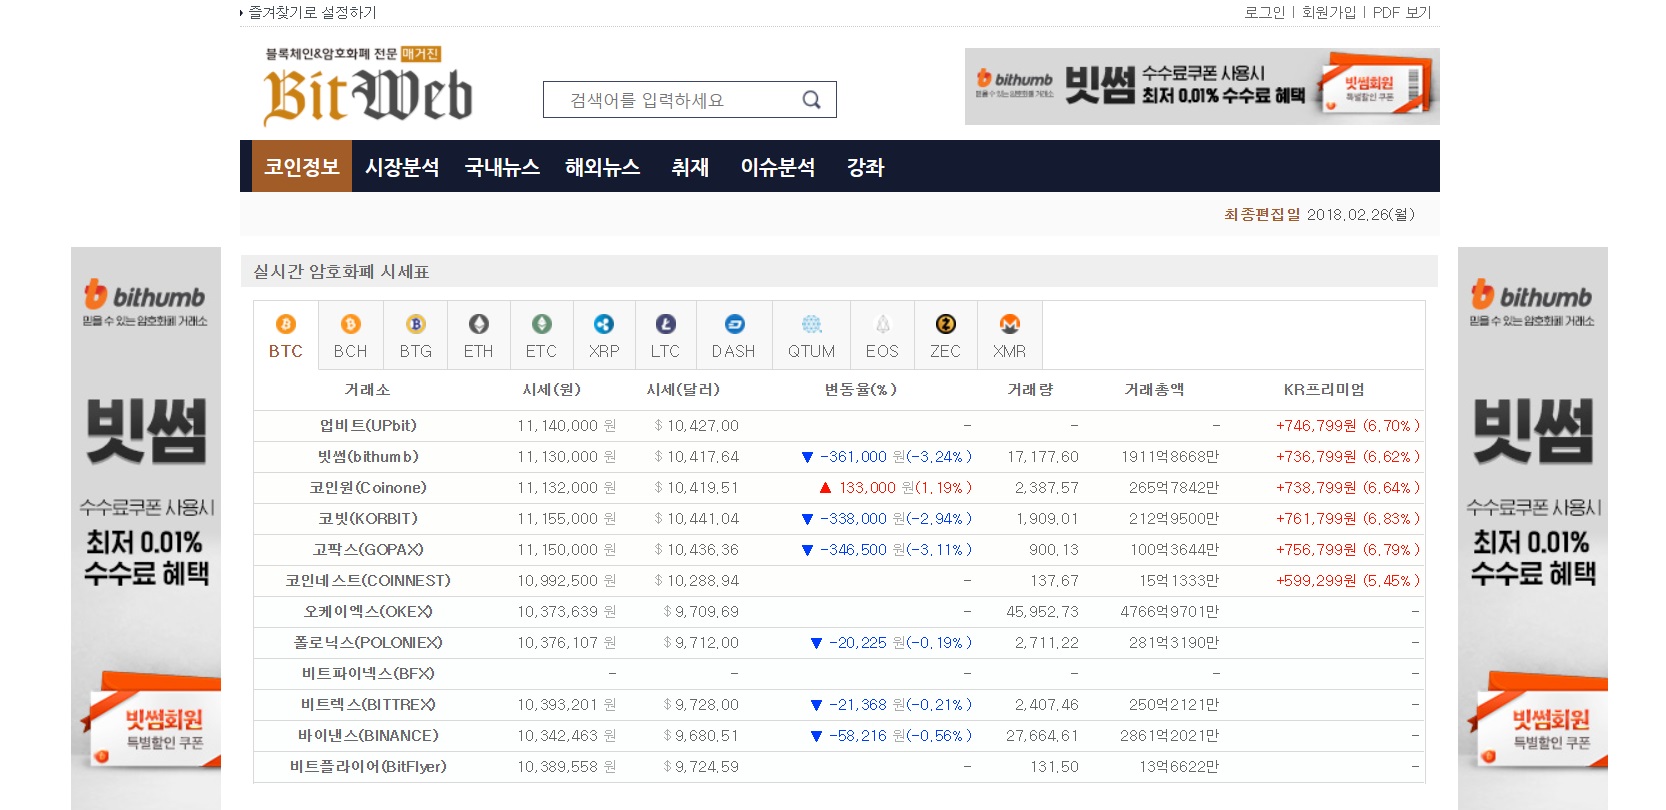Click the 고팍스(GOPAX) exchange name
Viewport: 1666px width, 810px height.
click(x=368, y=550)
